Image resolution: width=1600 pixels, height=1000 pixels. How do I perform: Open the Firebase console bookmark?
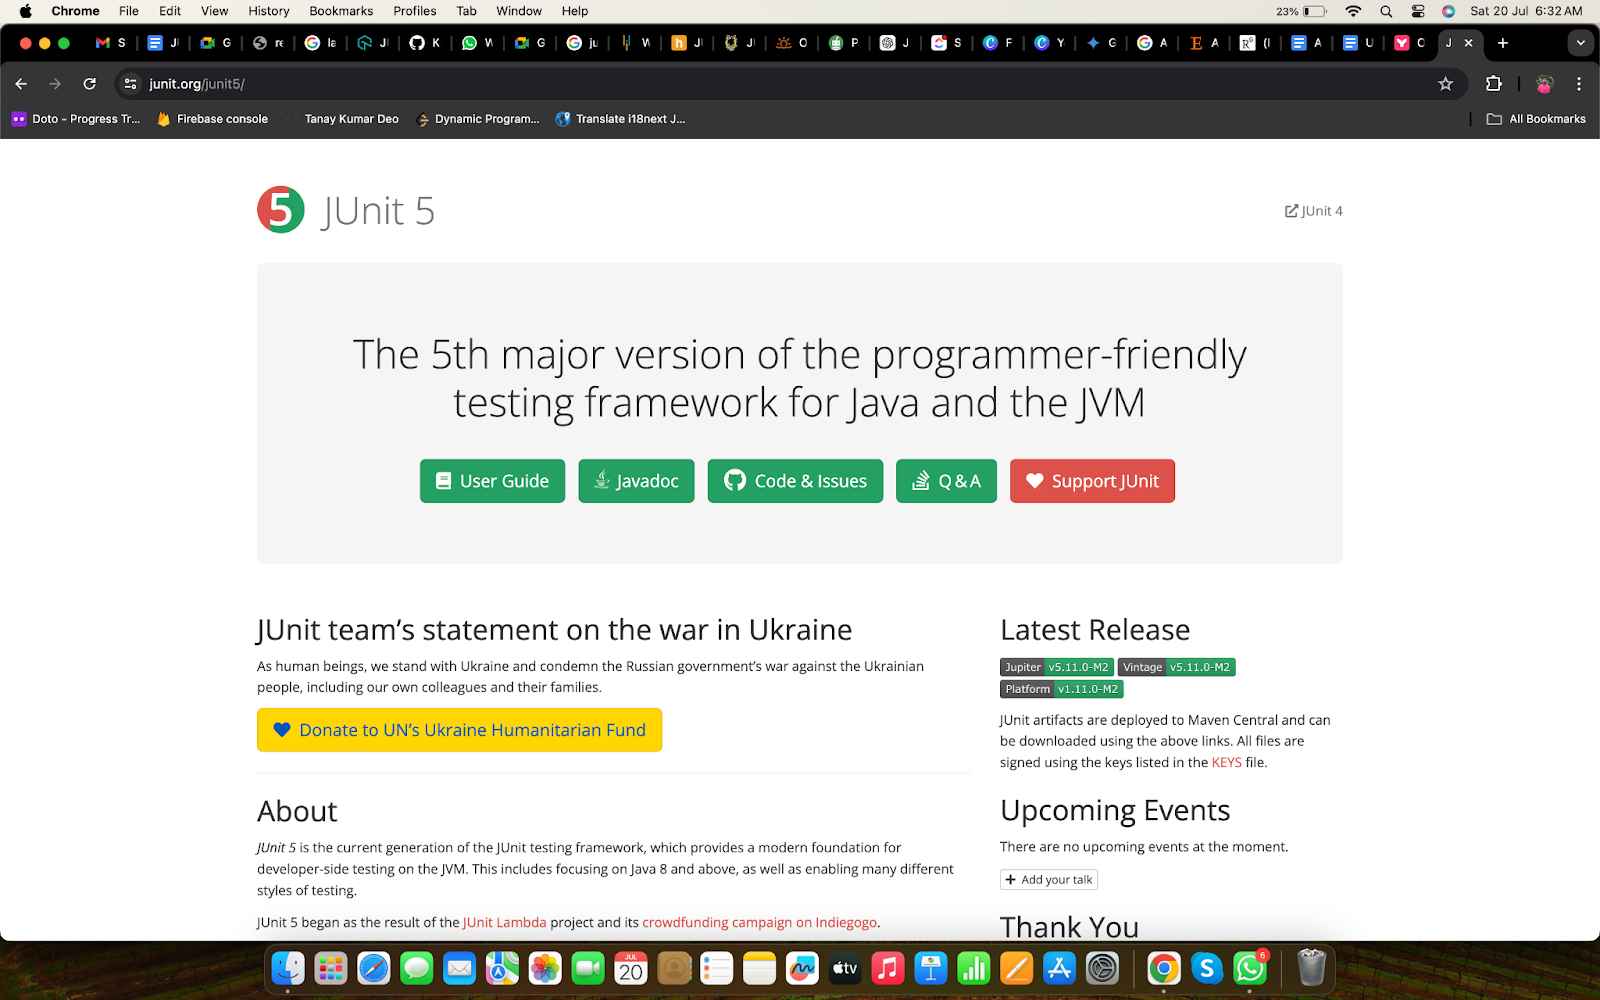[212, 119]
